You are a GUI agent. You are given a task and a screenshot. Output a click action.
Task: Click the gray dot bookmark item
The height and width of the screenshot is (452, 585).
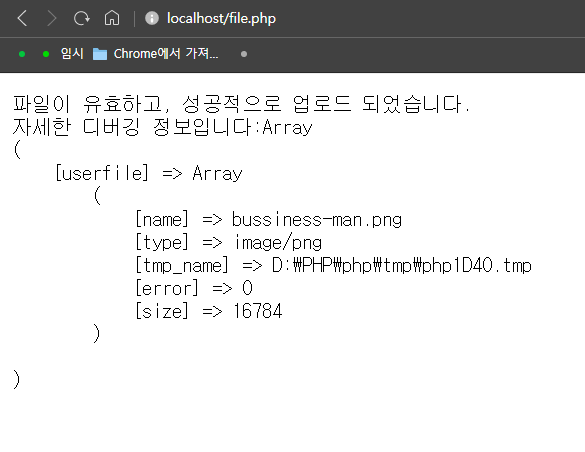pos(244,54)
